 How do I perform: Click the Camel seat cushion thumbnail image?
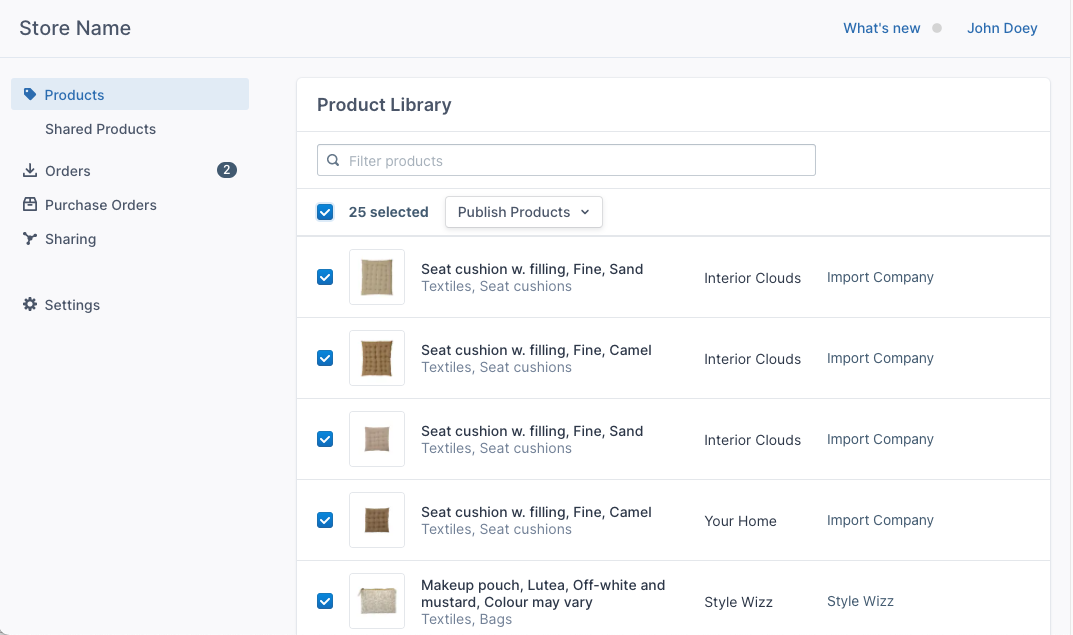pos(377,358)
